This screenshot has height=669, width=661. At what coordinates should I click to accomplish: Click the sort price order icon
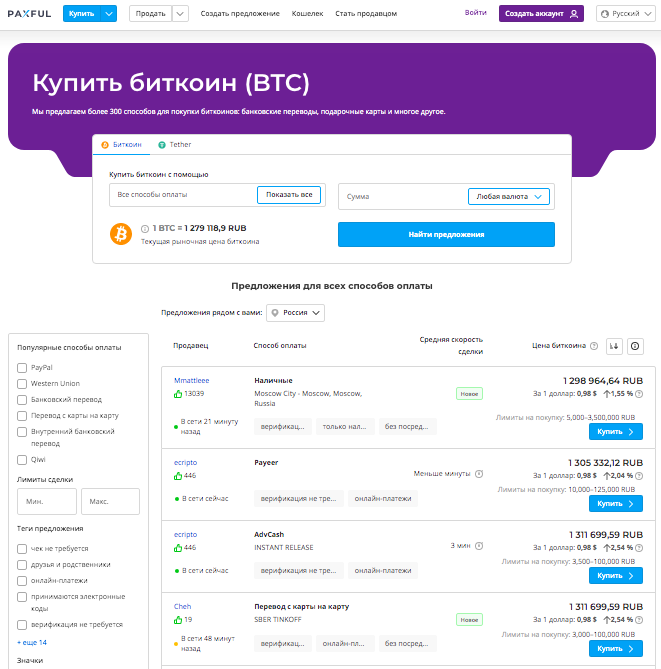(614, 346)
